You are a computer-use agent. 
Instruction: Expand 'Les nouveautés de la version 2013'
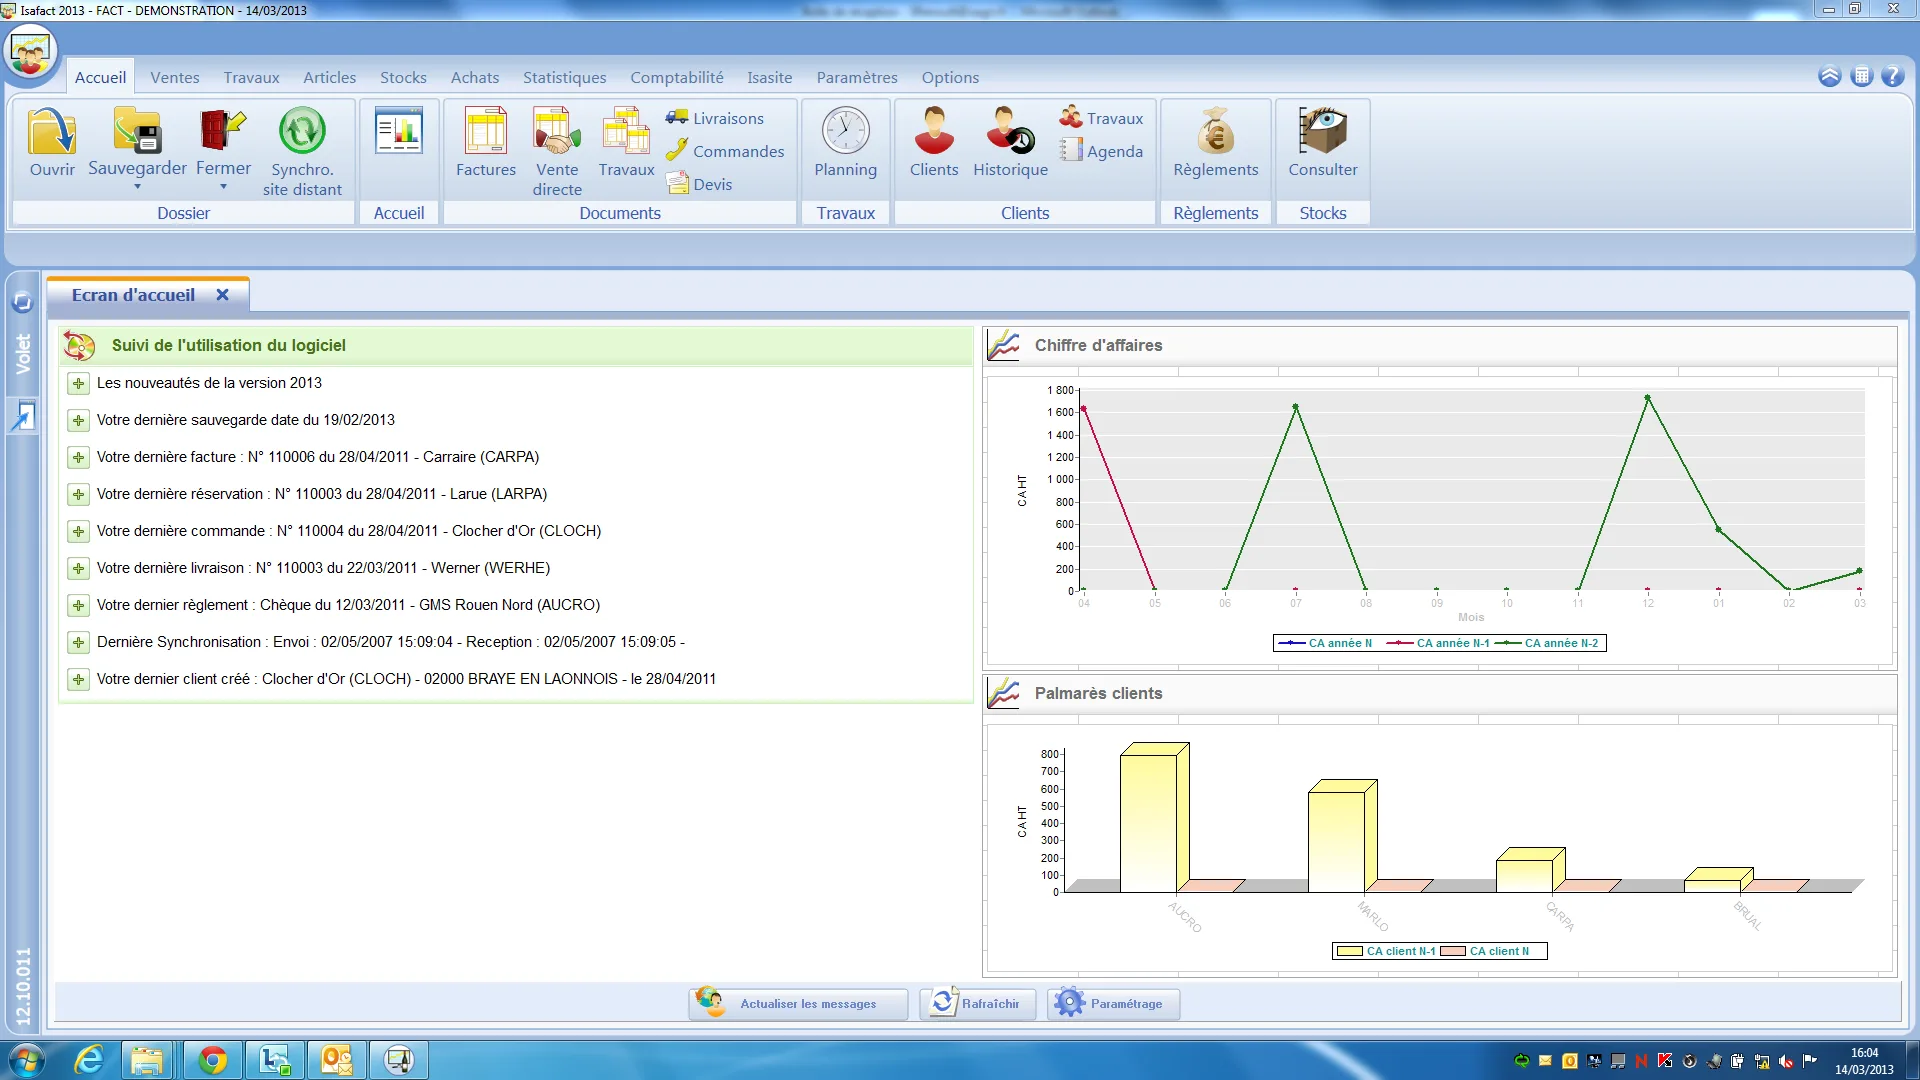(78, 383)
